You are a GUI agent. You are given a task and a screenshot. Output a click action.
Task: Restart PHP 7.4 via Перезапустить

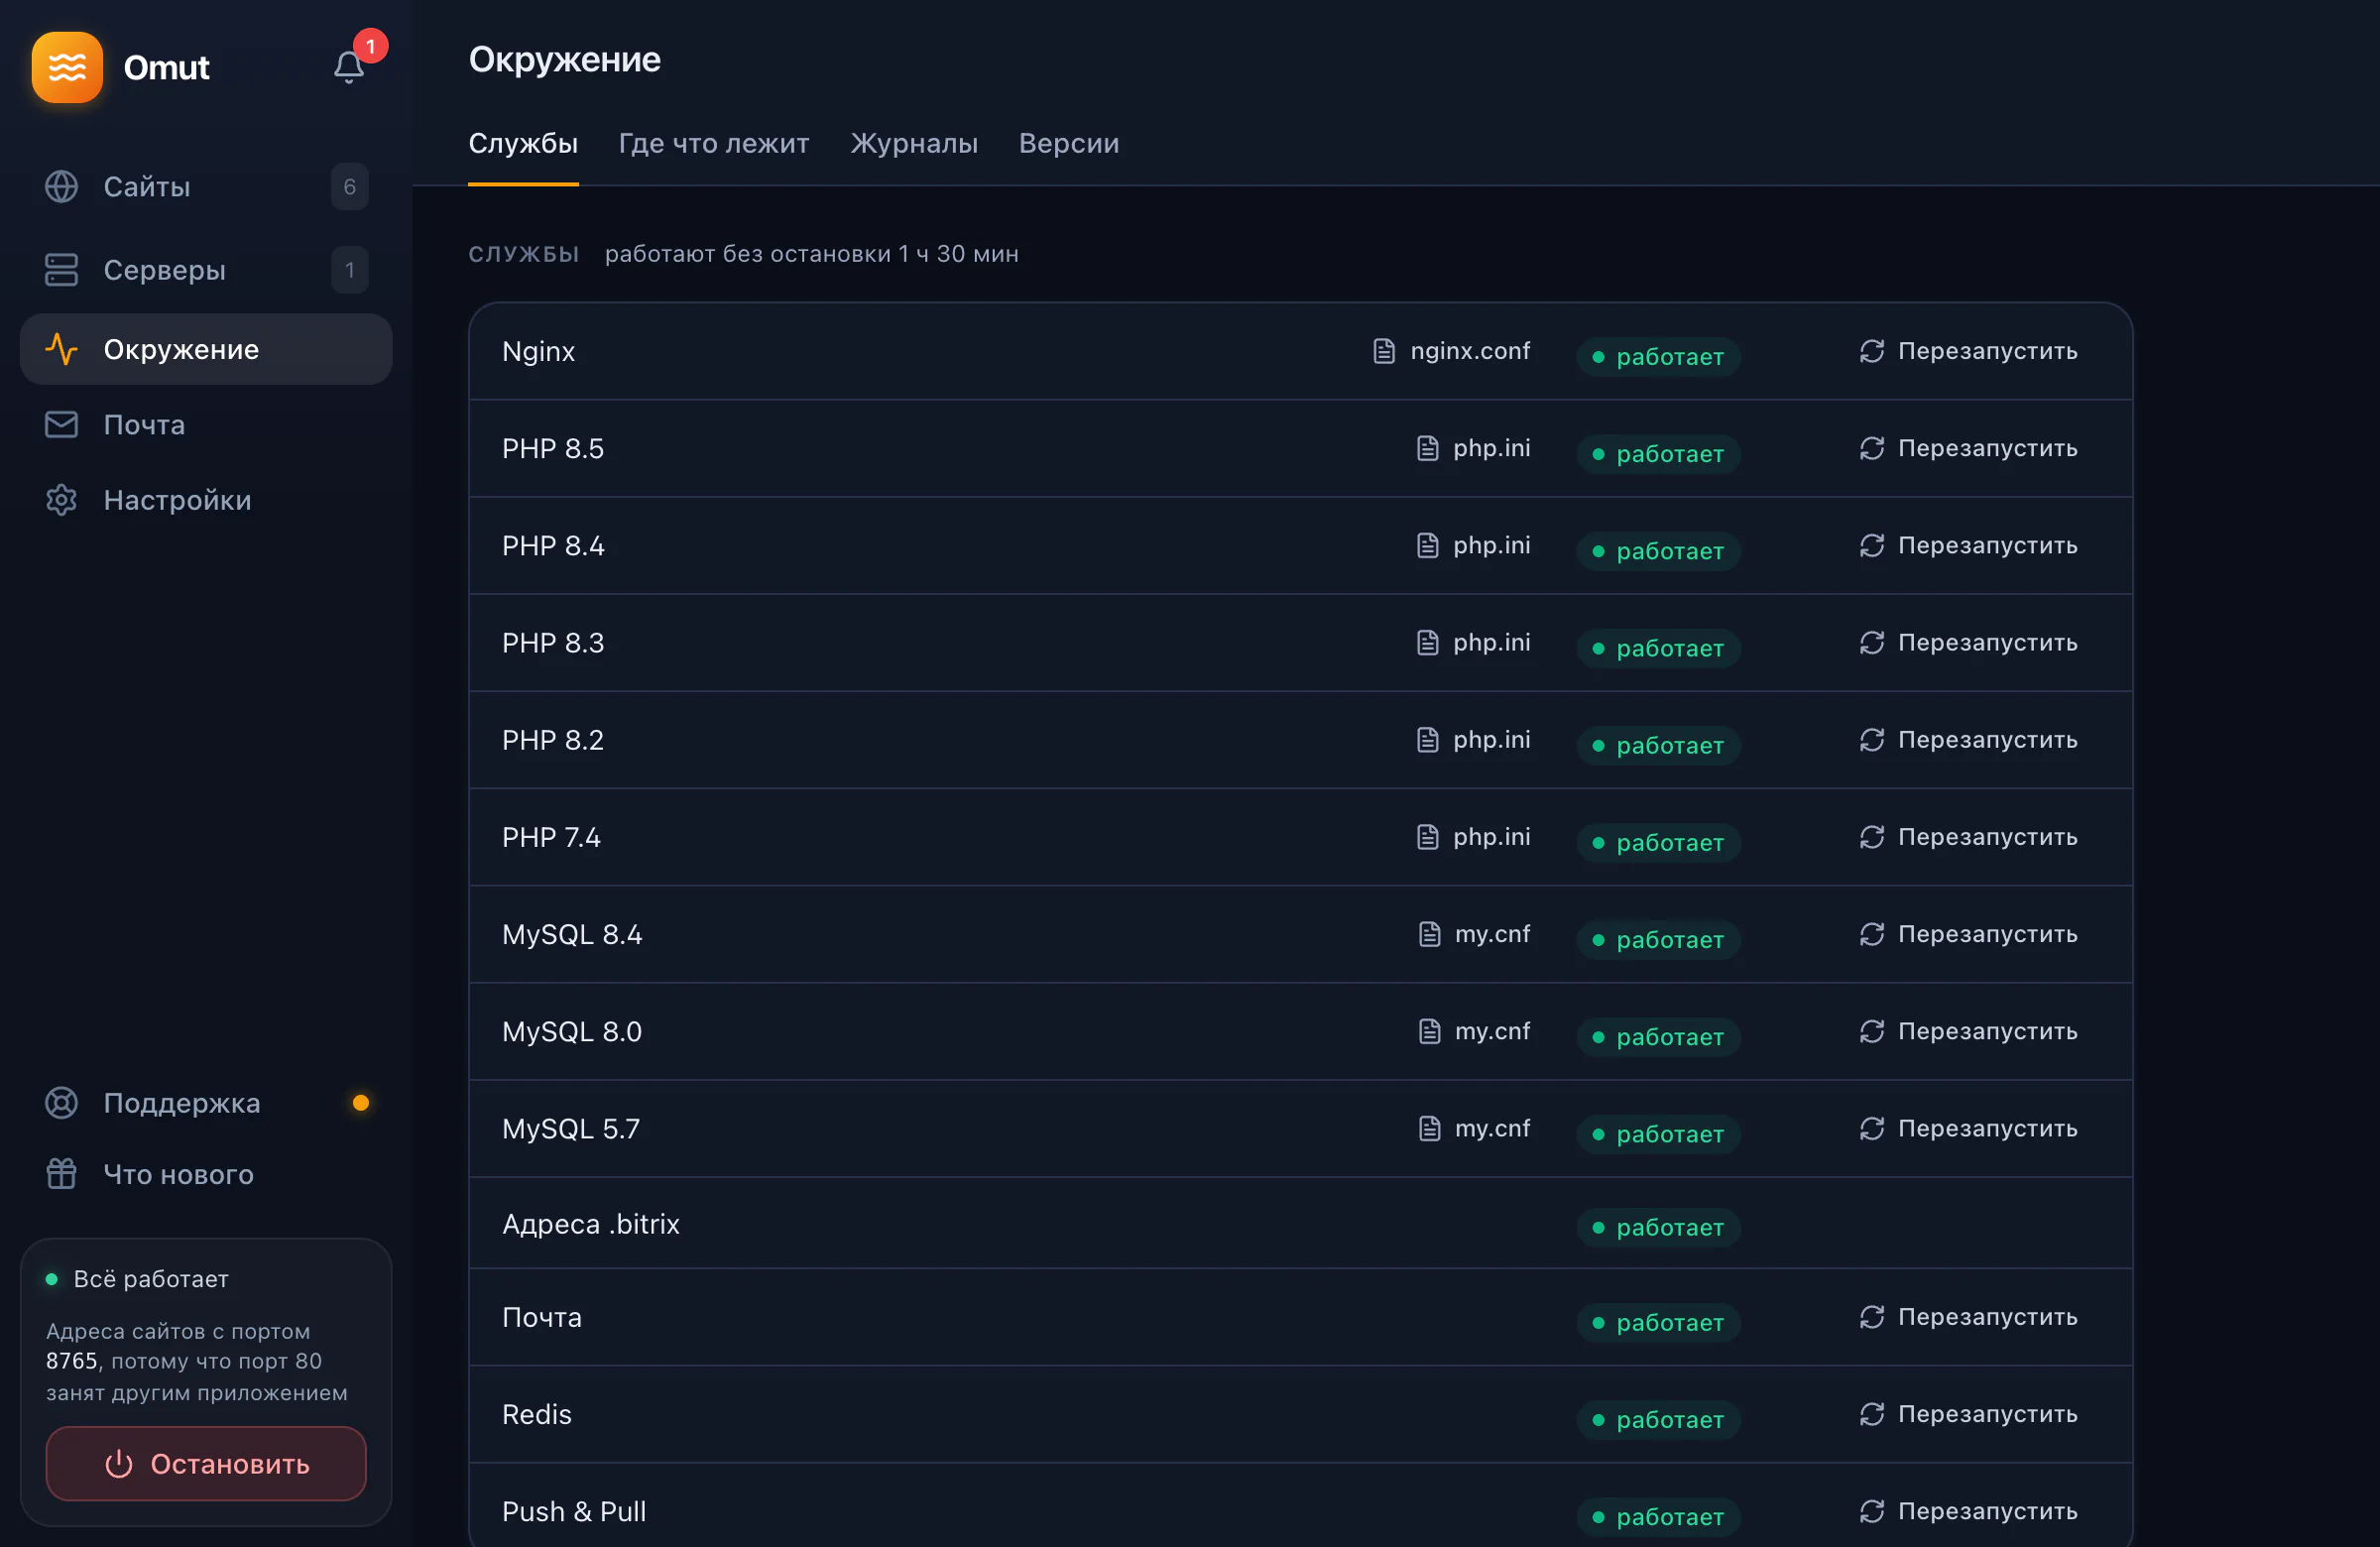point(1968,837)
